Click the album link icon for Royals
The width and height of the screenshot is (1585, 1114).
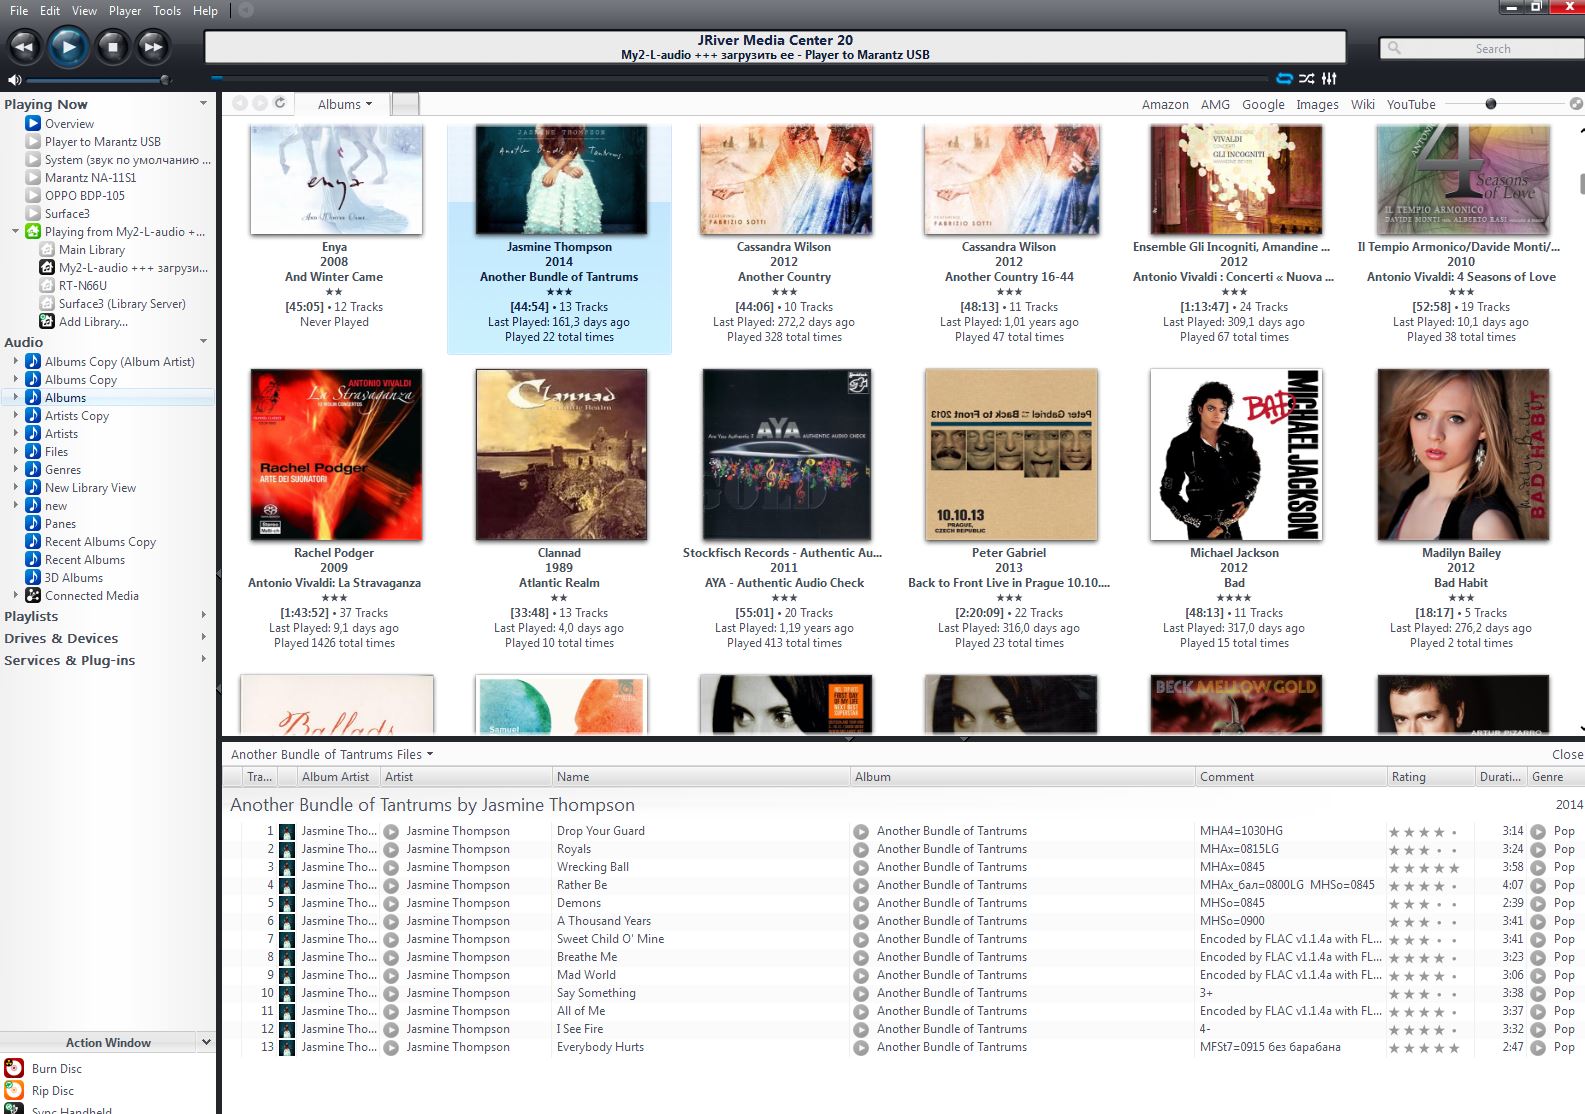(x=861, y=849)
